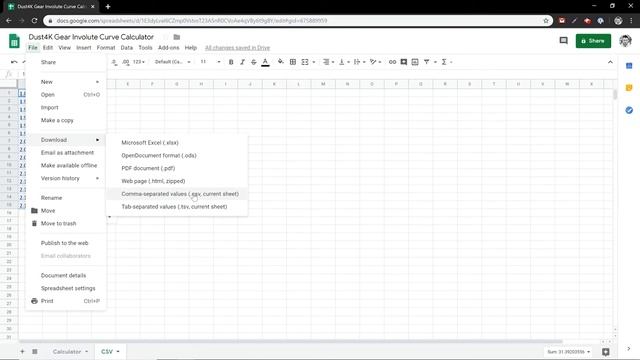Open the vertical align tool
The width and height of the screenshot is (640, 360).
click(x=343, y=62)
